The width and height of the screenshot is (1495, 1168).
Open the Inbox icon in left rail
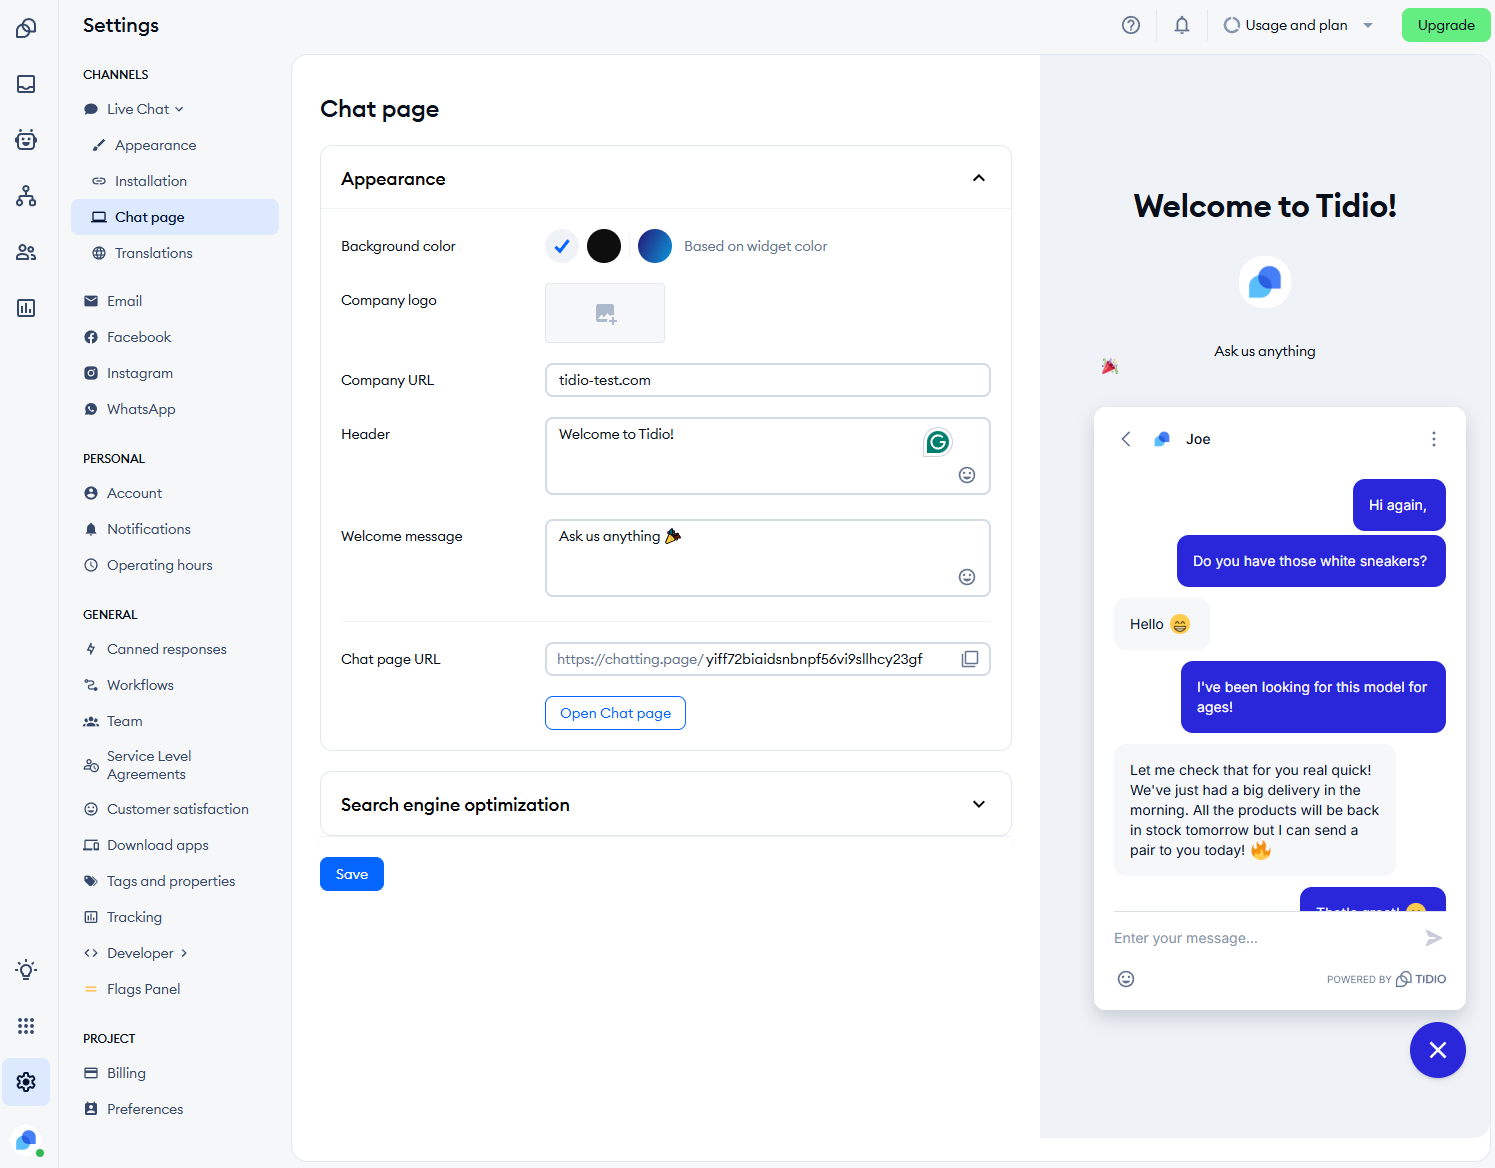tap(26, 84)
